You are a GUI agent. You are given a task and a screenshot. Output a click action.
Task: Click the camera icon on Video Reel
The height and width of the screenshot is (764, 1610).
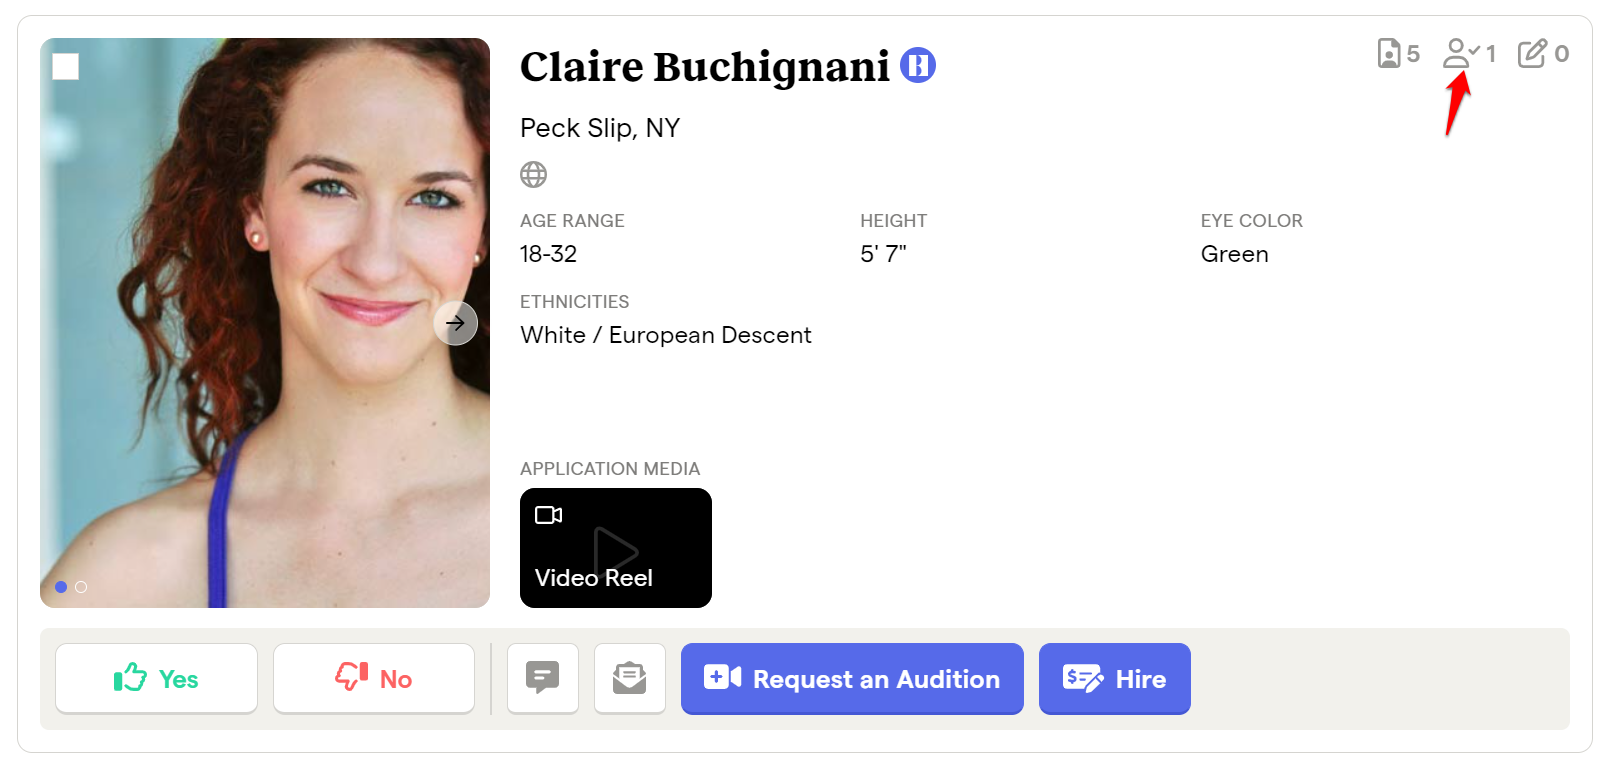coord(549,515)
